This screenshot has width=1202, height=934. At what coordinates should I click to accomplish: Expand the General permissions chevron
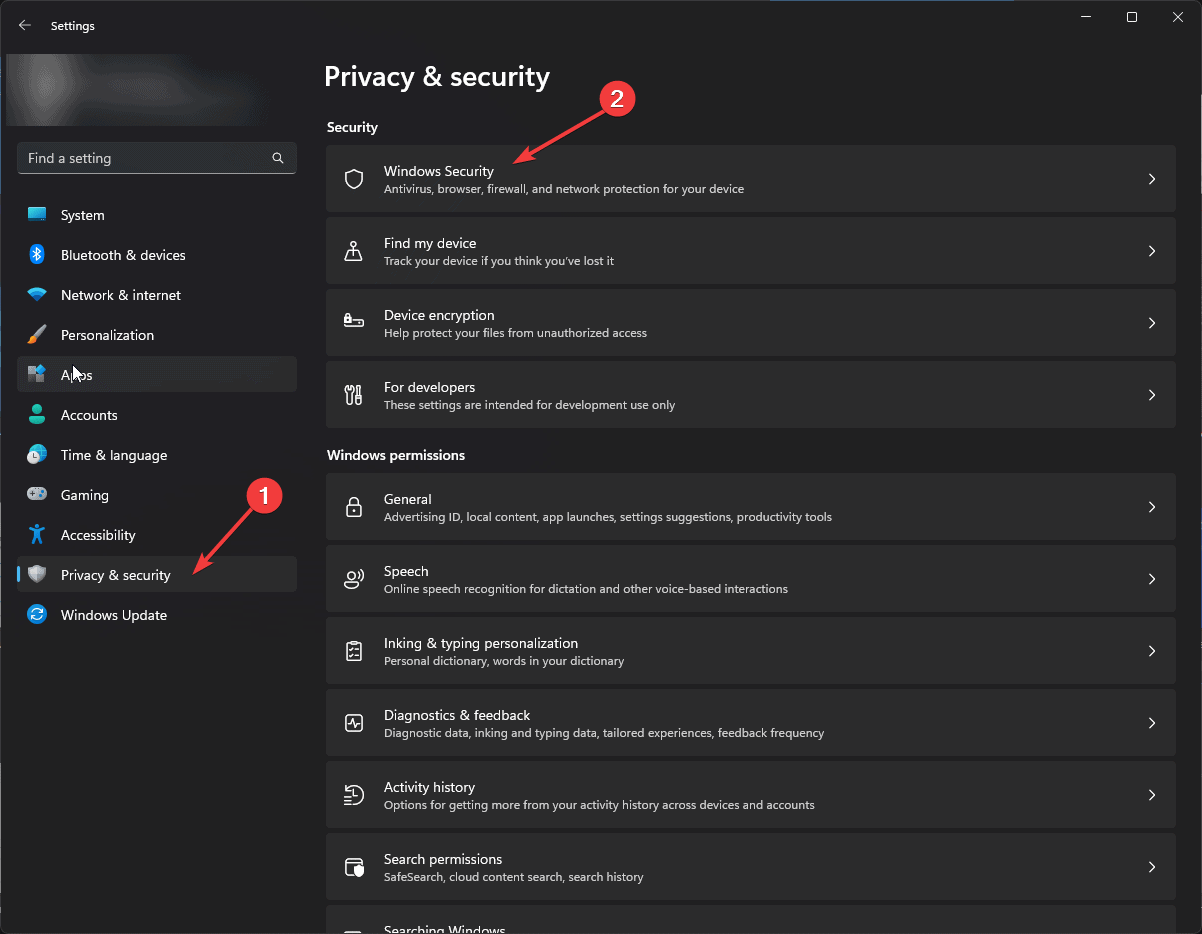1151,506
